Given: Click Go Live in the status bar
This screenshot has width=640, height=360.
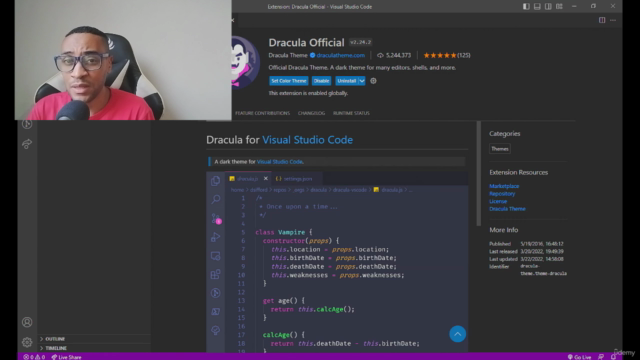Looking at the screenshot, I should point(579,357).
